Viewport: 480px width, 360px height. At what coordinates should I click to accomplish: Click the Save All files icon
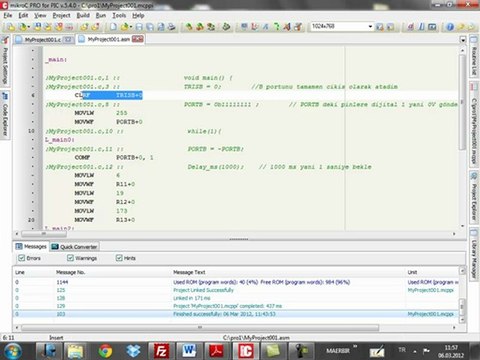point(150,27)
